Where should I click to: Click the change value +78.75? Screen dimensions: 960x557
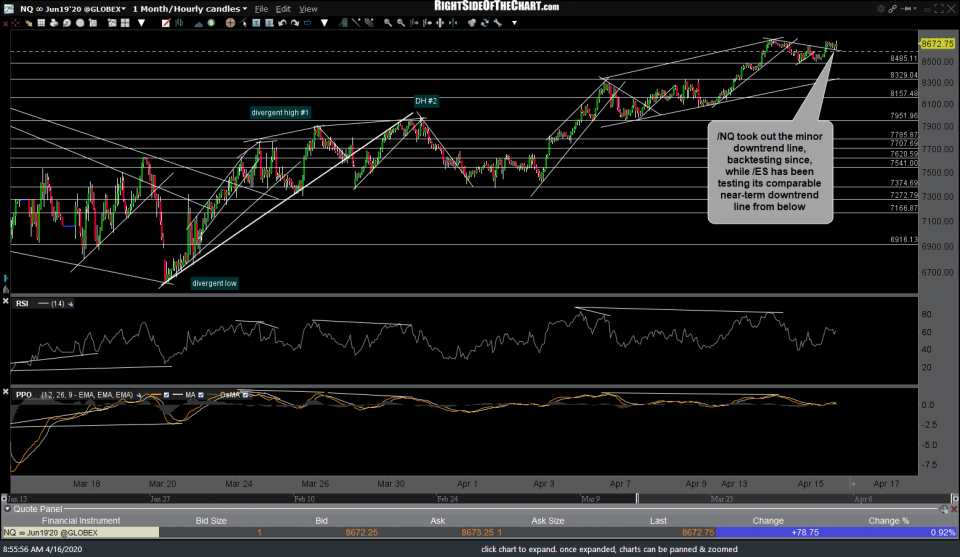coord(805,533)
